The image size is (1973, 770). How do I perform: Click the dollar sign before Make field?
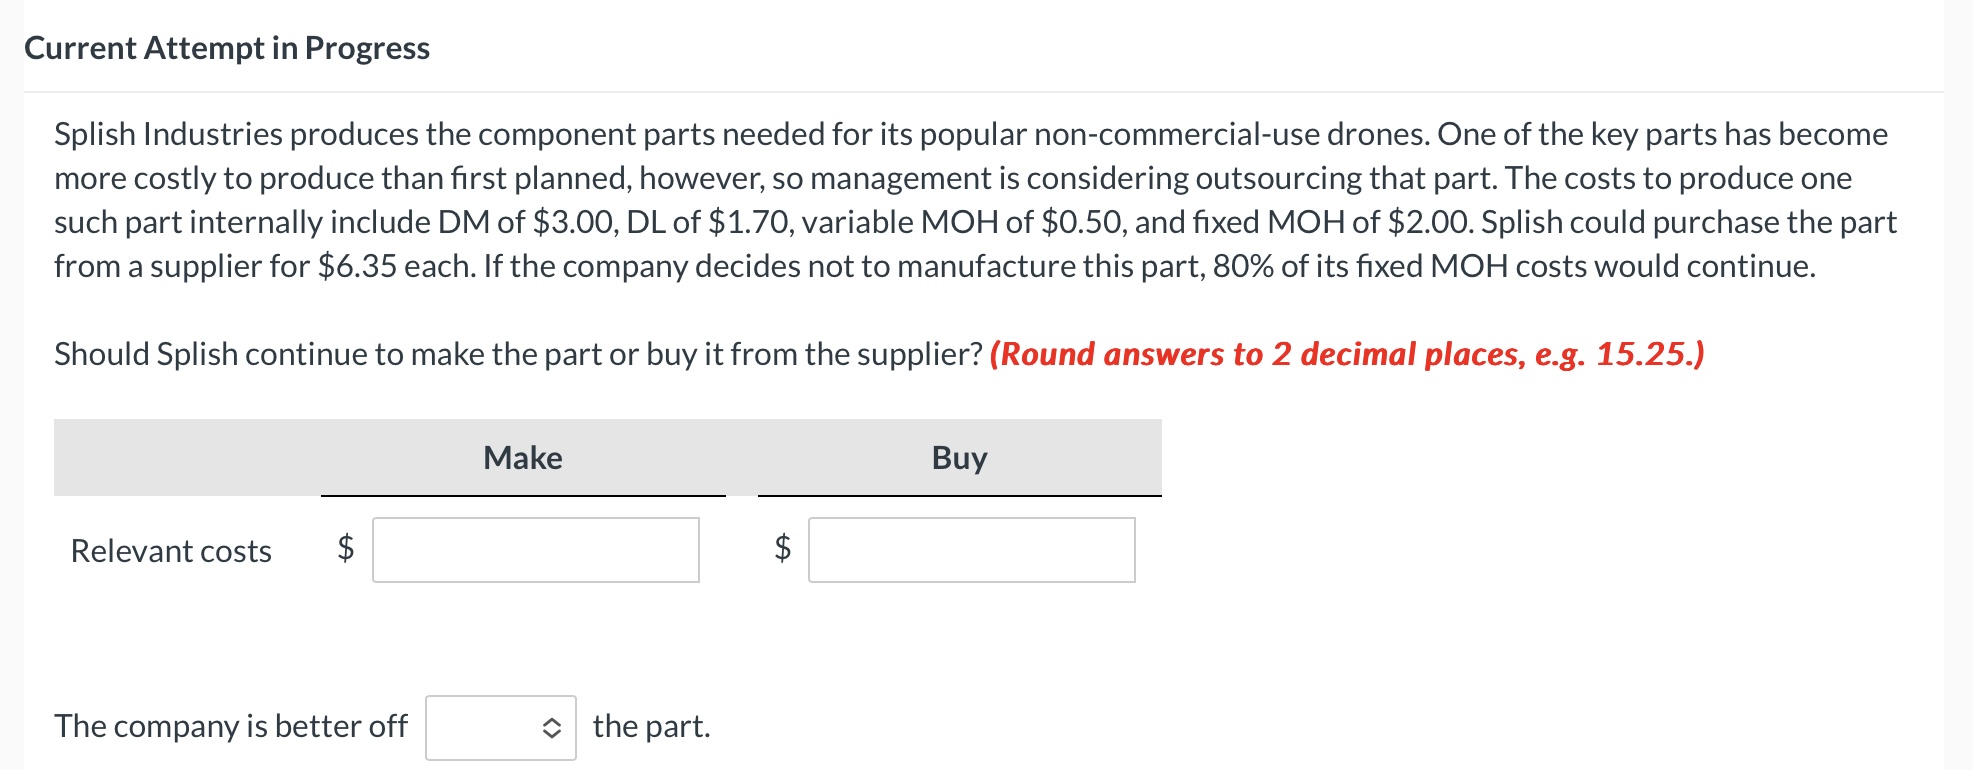click(346, 548)
